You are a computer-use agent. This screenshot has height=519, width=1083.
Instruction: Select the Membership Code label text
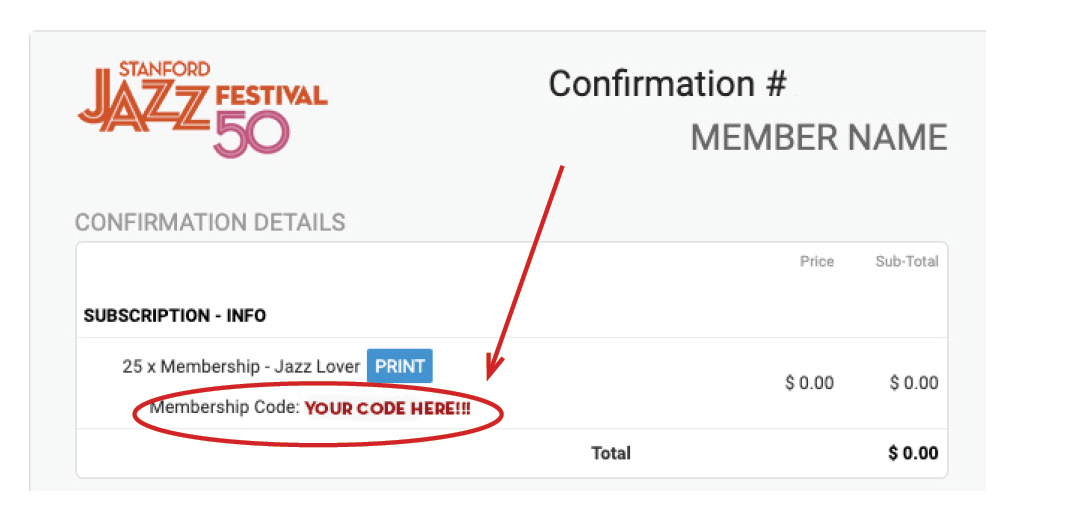click(x=224, y=408)
